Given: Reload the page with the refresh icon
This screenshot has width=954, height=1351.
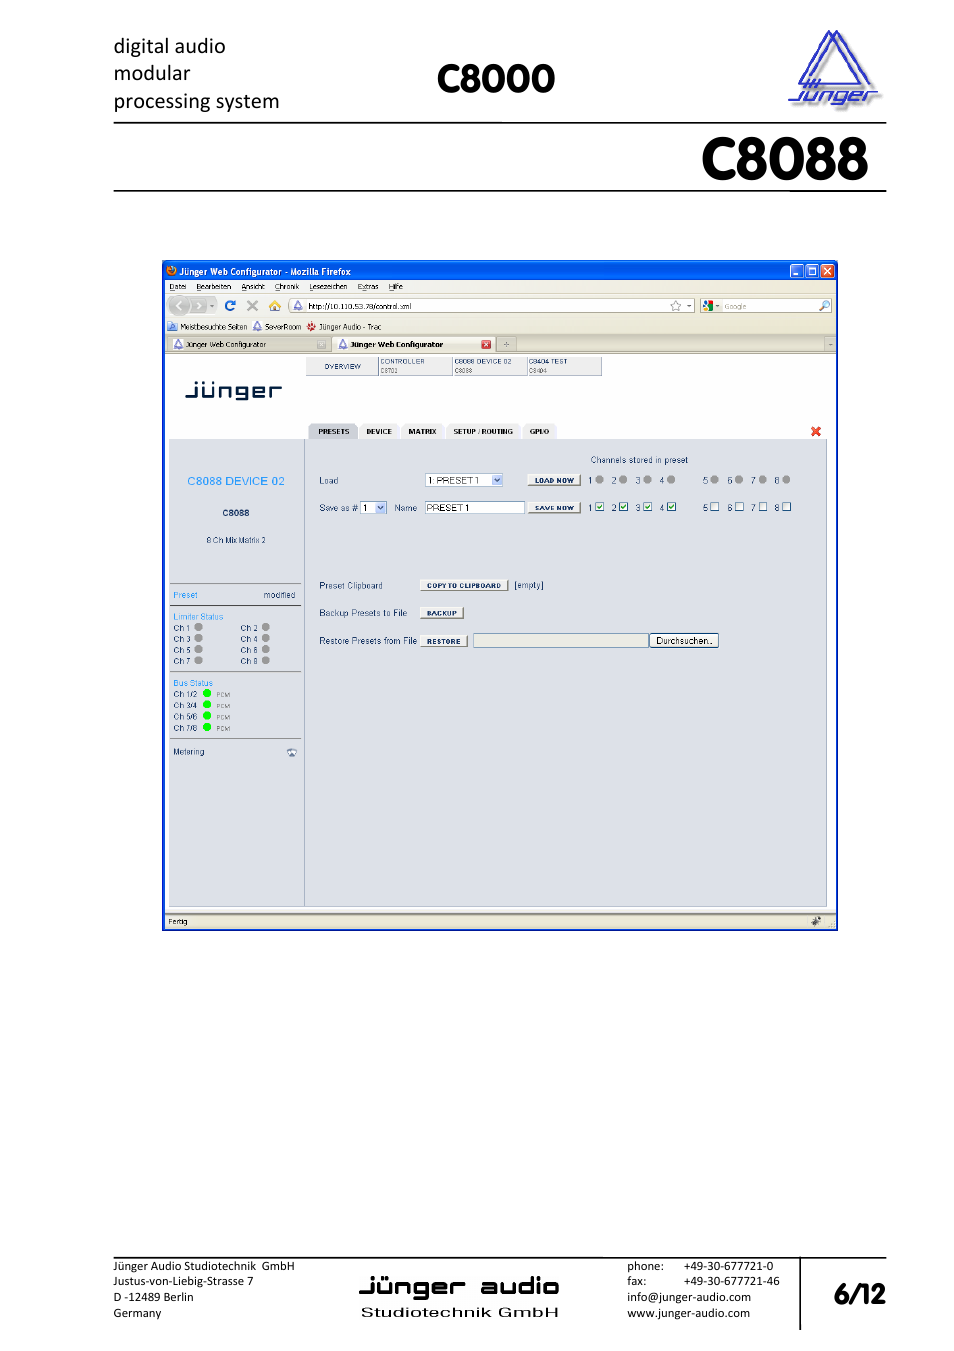Looking at the screenshot, I should (230, 306).
